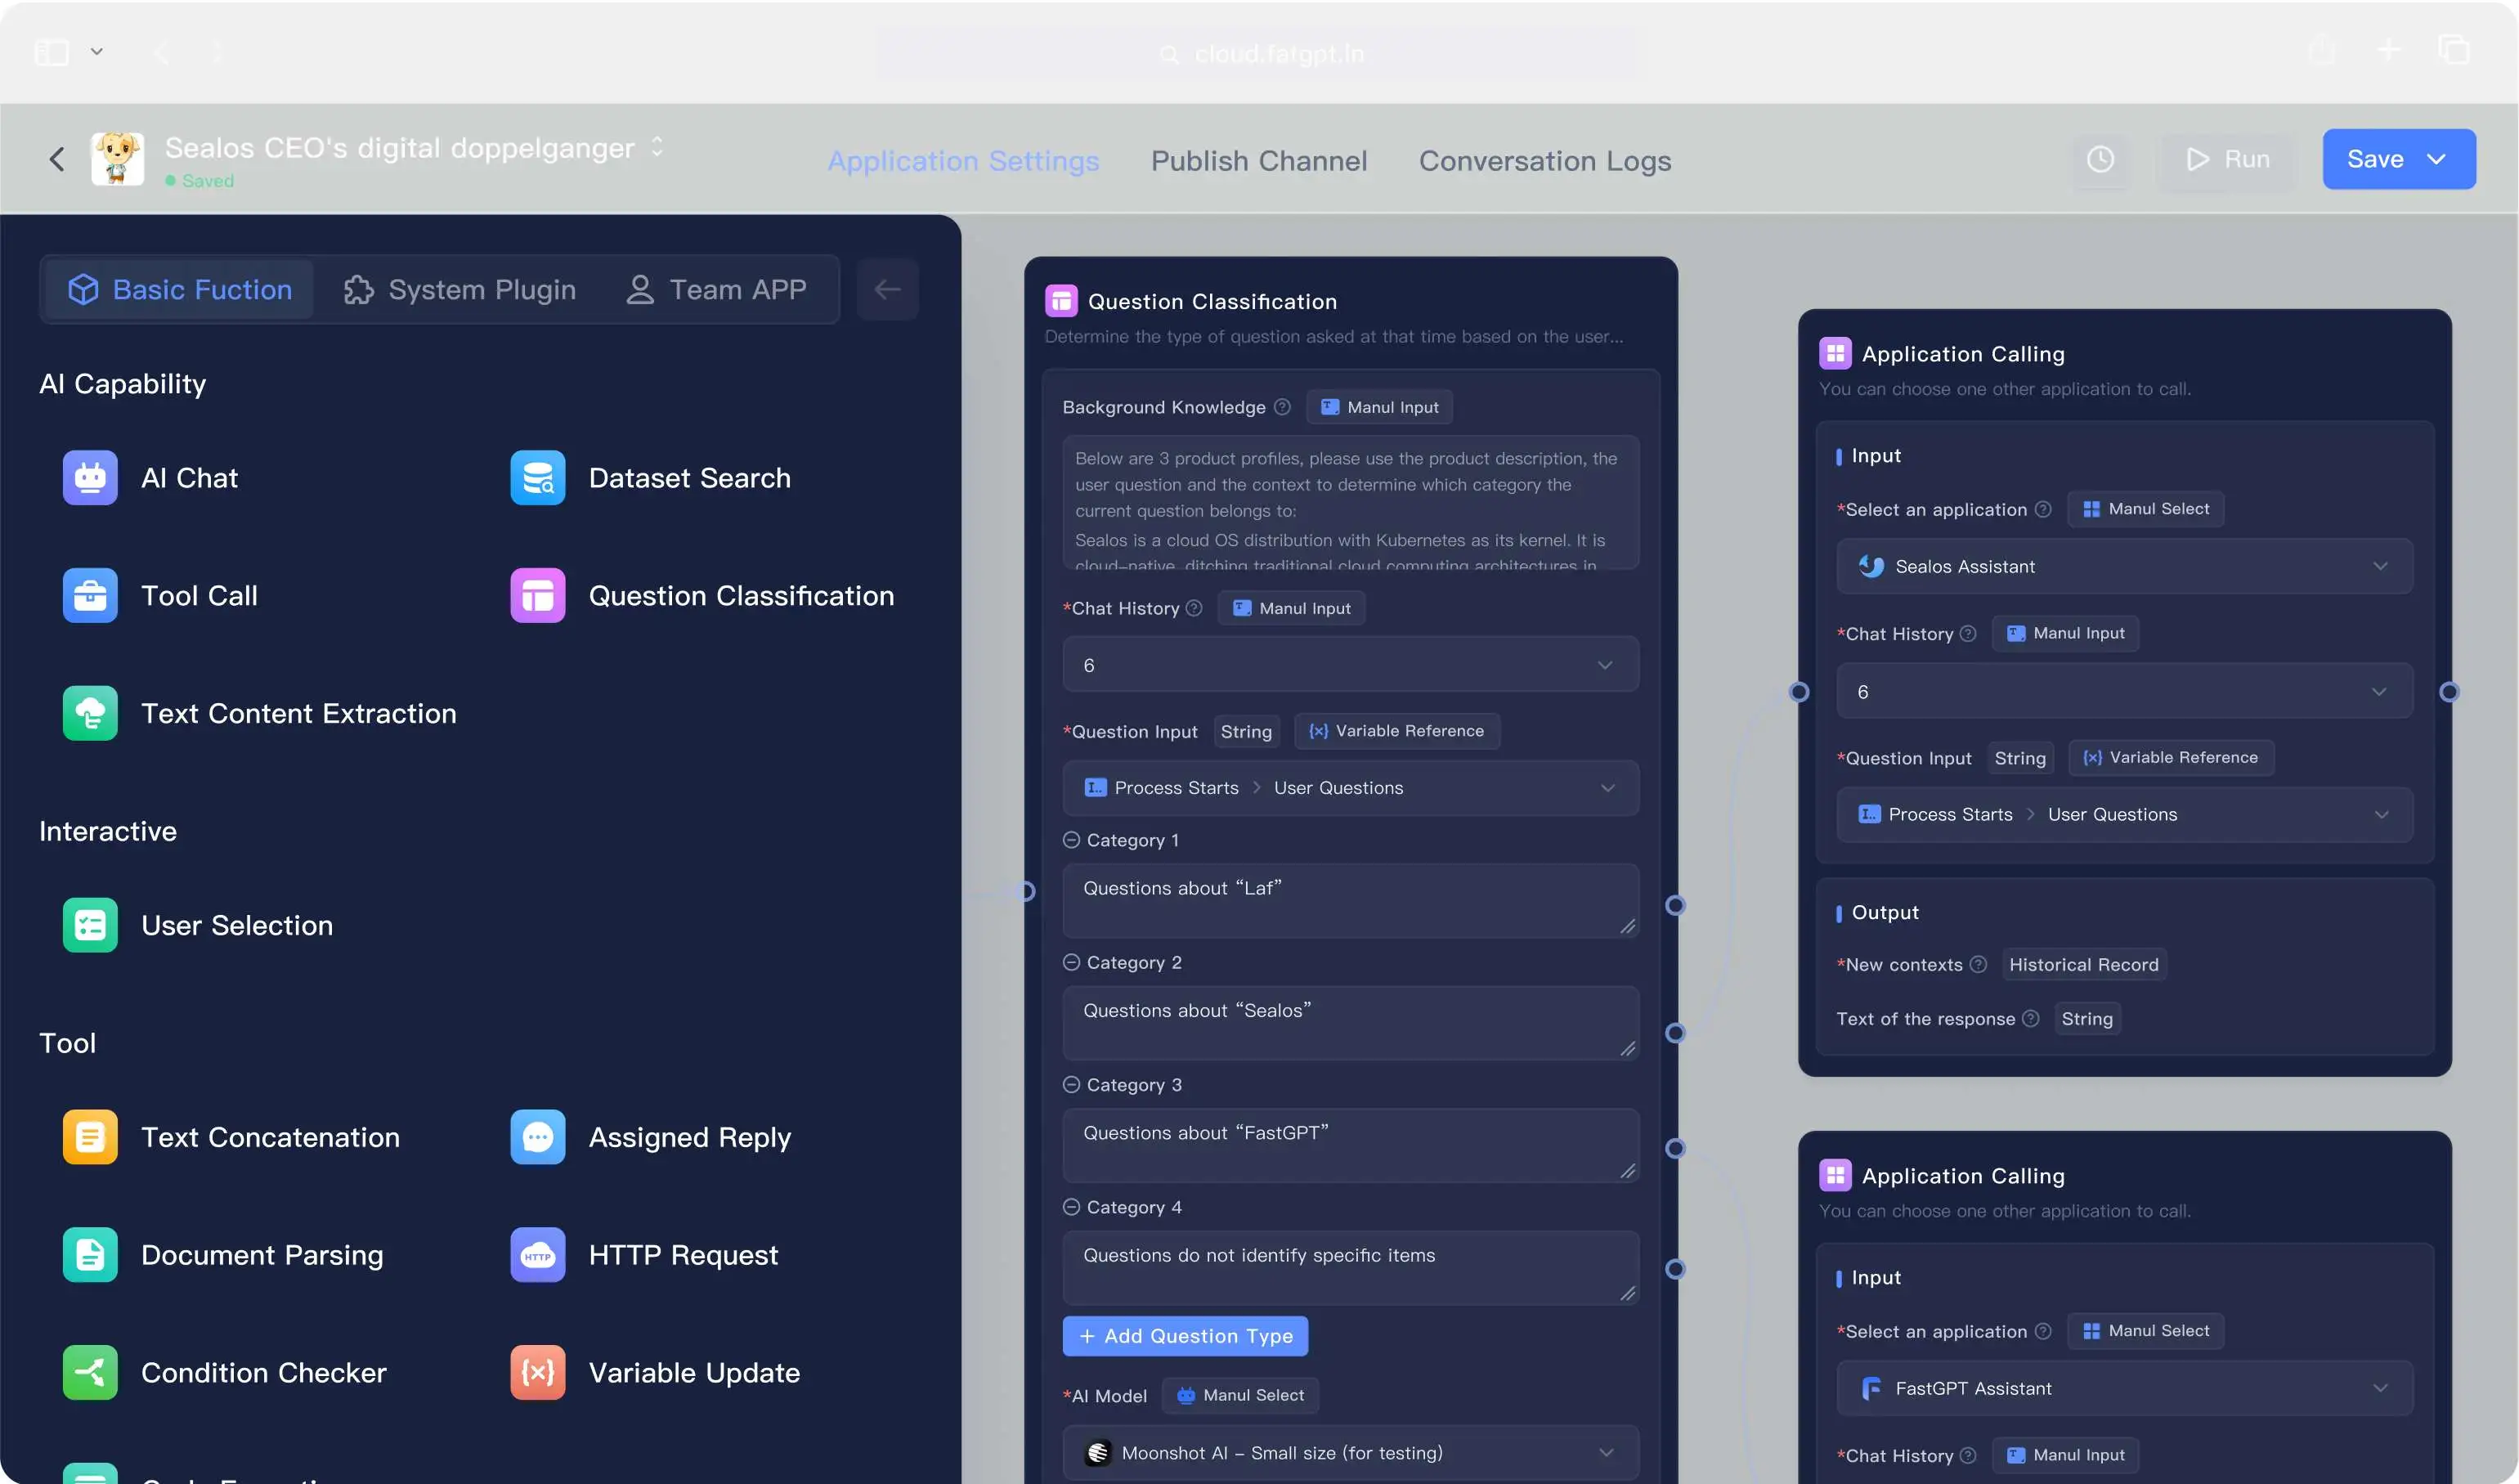Click Category 1 output connection handle
This screenshot has height=1484, width=2519.
1675,905
